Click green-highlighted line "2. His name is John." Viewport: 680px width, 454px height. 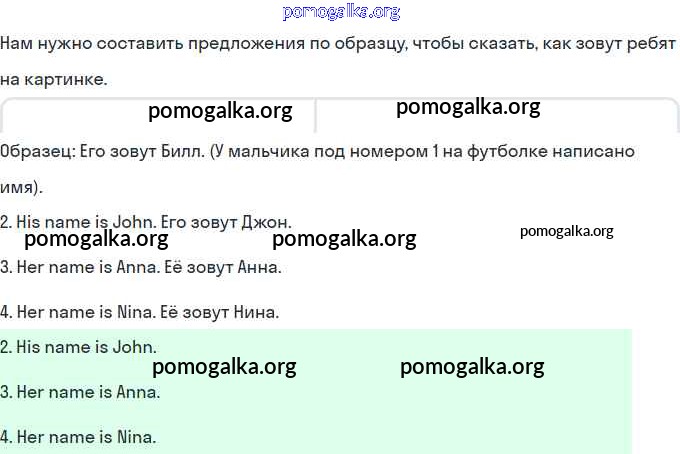pyautogui.click(x=79, y=347)
